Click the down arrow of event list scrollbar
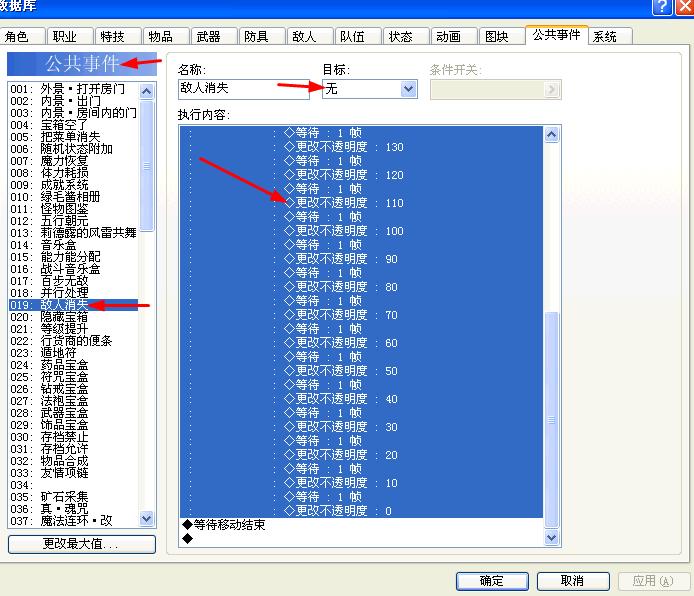694x596 pixels. click(147, 518)
